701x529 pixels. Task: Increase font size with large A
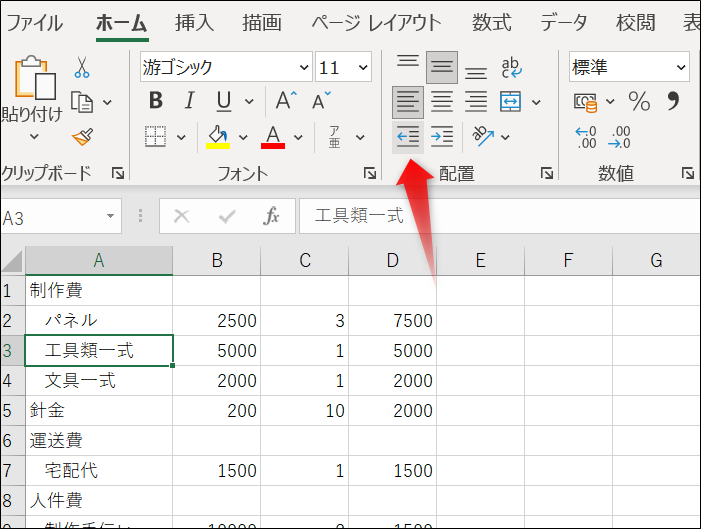click(x=286, y=101)
